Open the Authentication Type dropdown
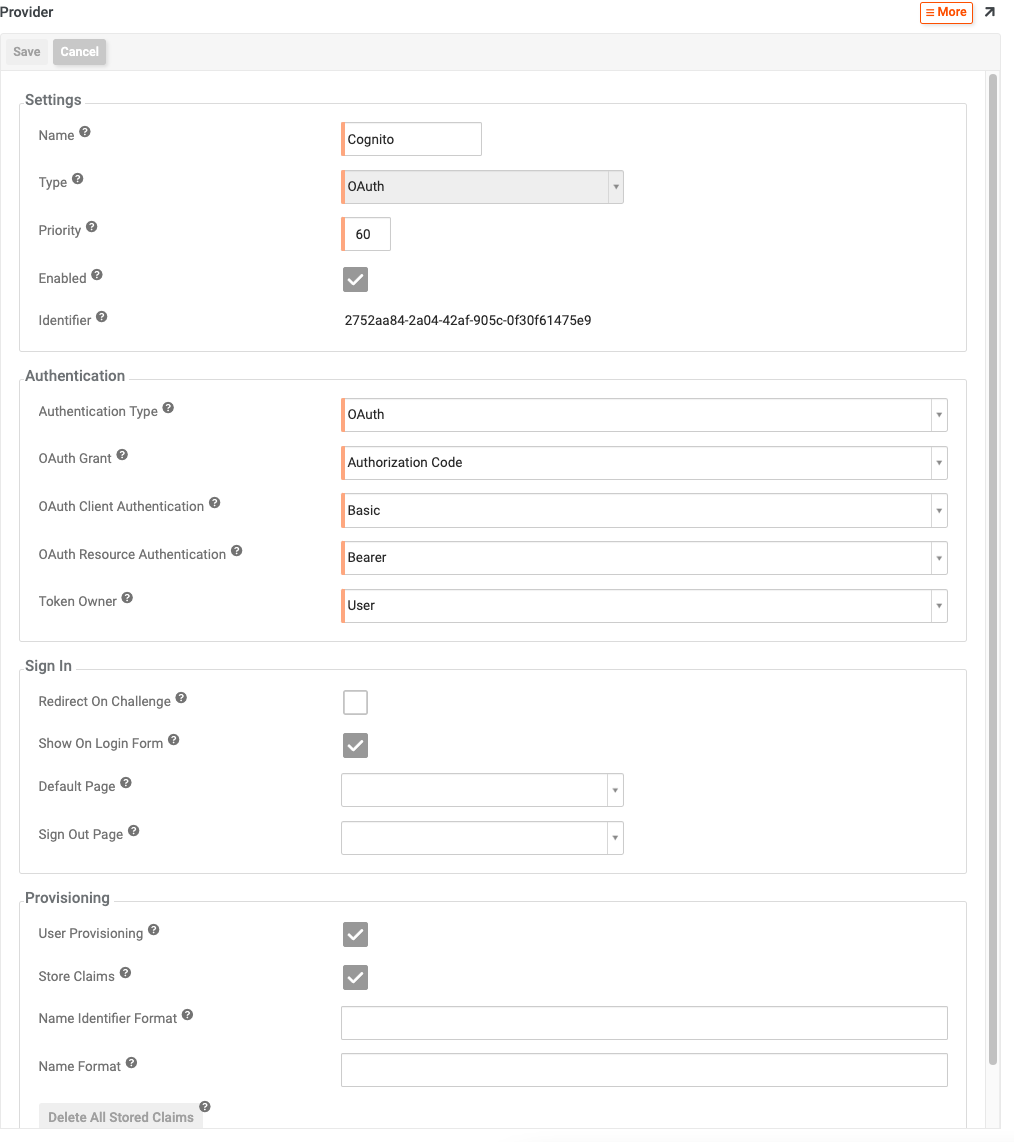 644,415
